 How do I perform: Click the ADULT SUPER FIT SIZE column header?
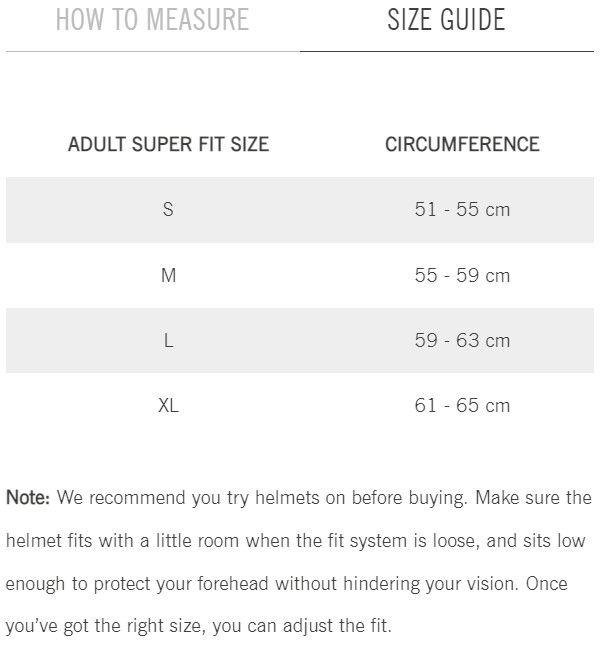click(168, 144)
